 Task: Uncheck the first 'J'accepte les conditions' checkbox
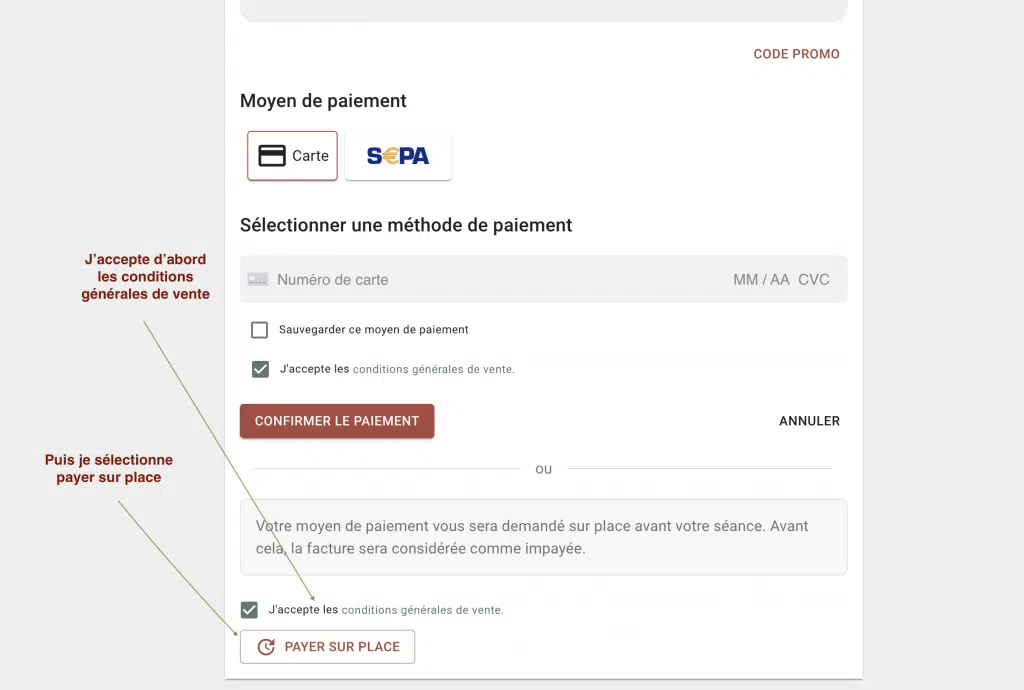(x=260, y=369)
